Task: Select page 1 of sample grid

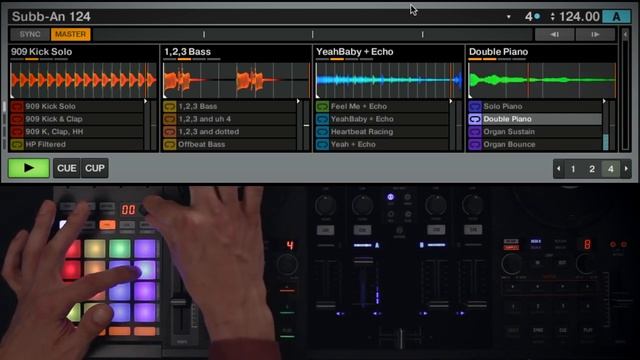Action: pyautogui.click(x=573, y=169)
